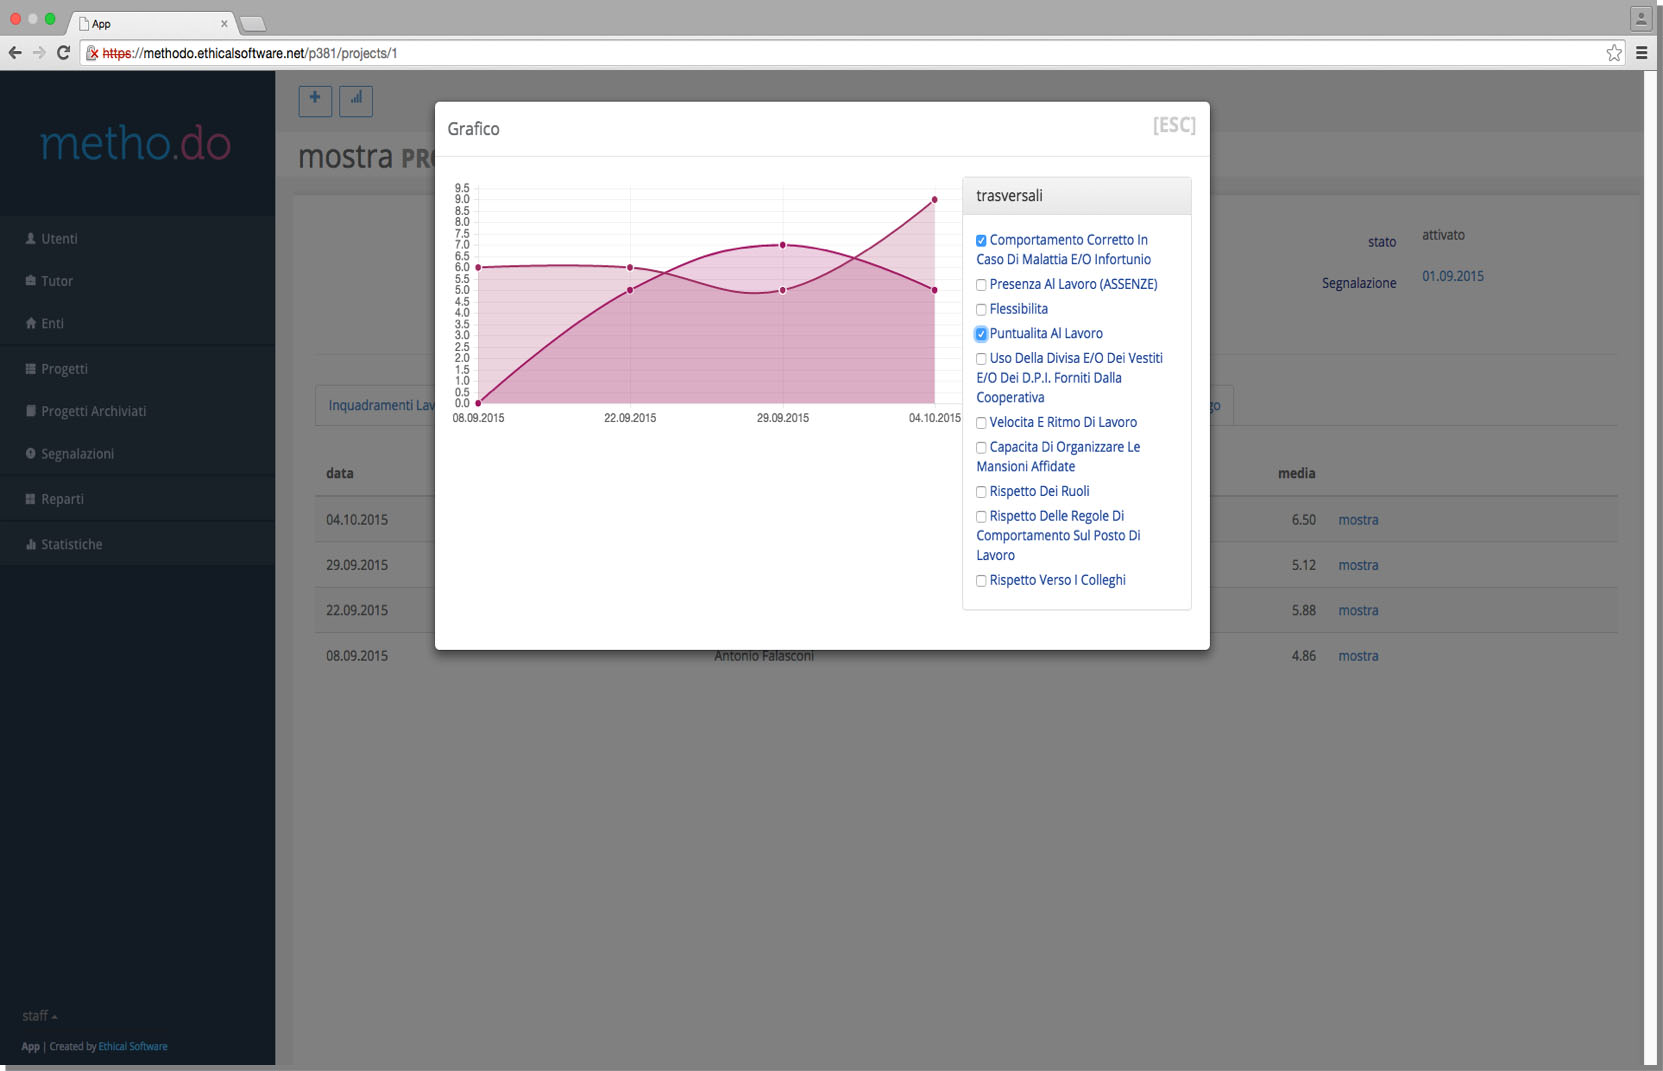Uncheck Comportamento Corretto In Caso Di Malattia

click(x=981, y=241)
